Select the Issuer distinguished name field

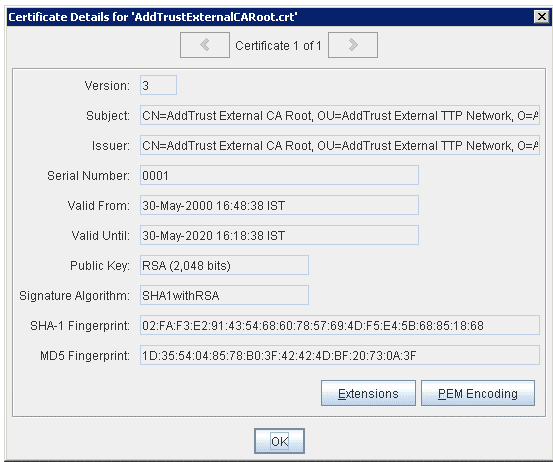[340, 145]
